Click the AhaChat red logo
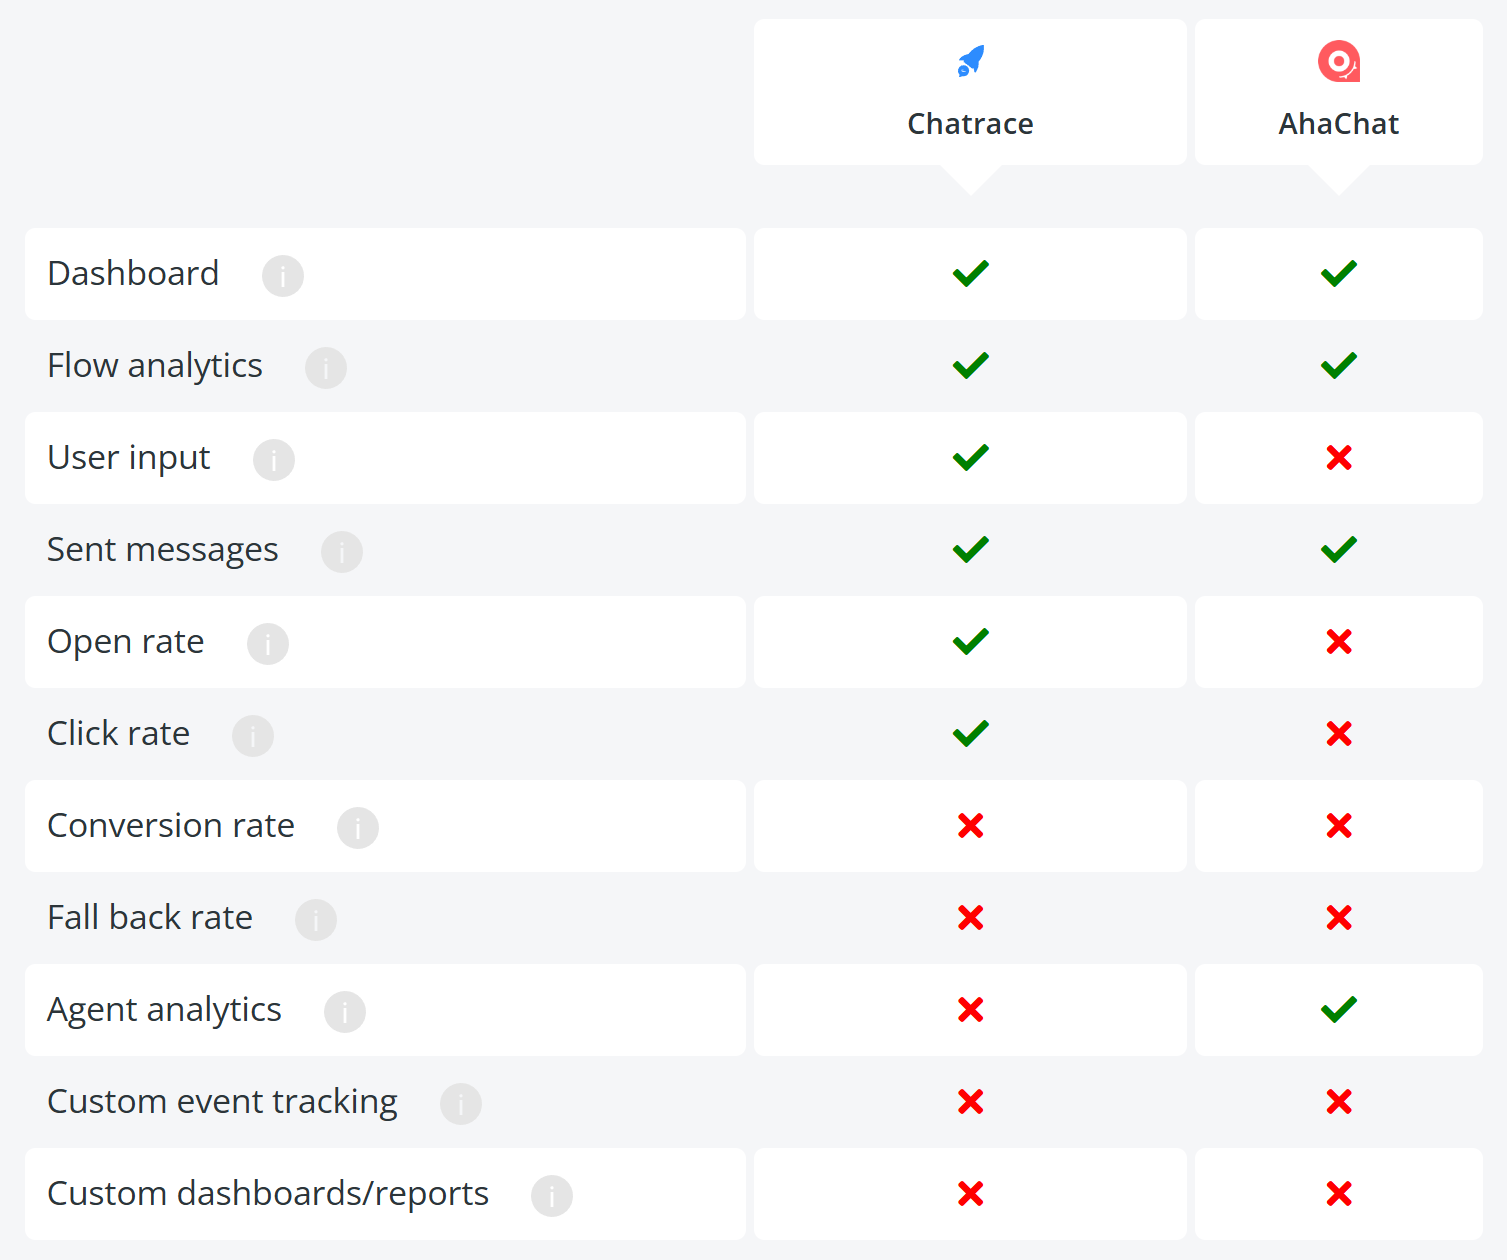 1338,61
